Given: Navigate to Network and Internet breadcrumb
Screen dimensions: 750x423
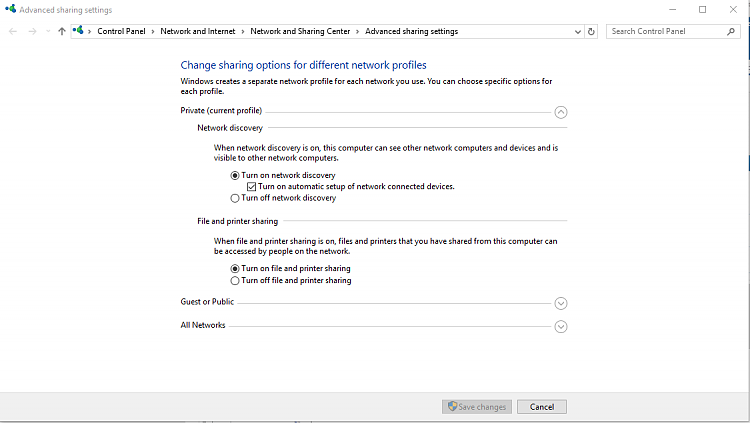Looking at the screenshot, I should (x=198, y=31).
